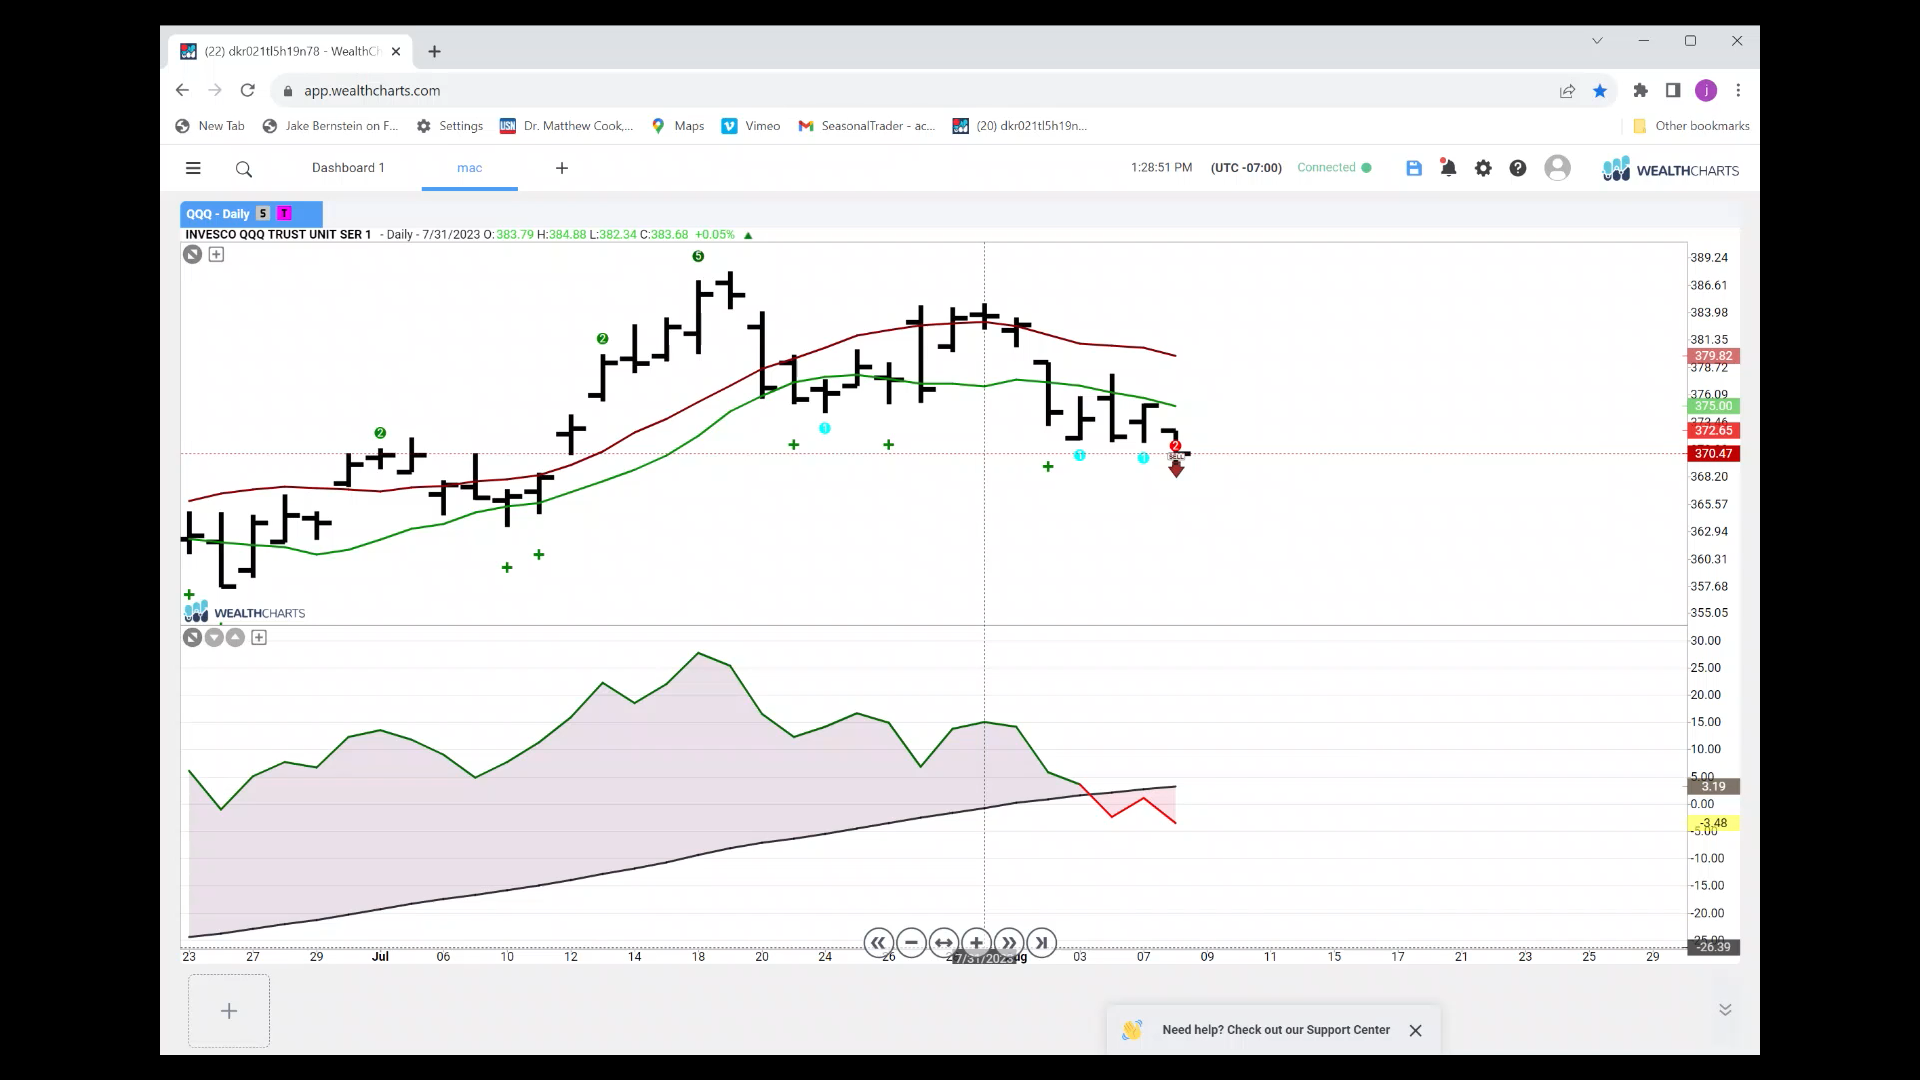Viewport: 1920px width, 1080px height.
Task: Open a new browser tab
Action: click(434, 51)
